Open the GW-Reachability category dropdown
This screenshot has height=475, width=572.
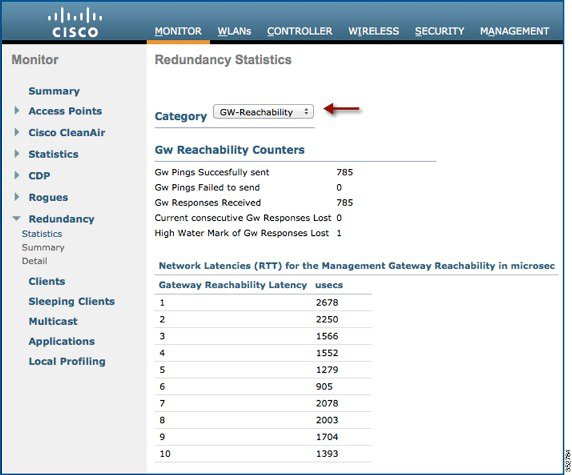pos(263,112)
